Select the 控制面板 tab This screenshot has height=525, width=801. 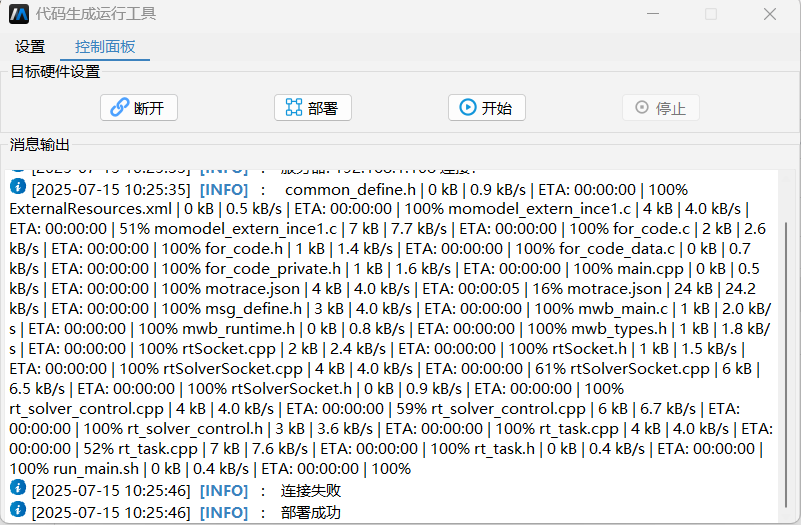[105, 47]
